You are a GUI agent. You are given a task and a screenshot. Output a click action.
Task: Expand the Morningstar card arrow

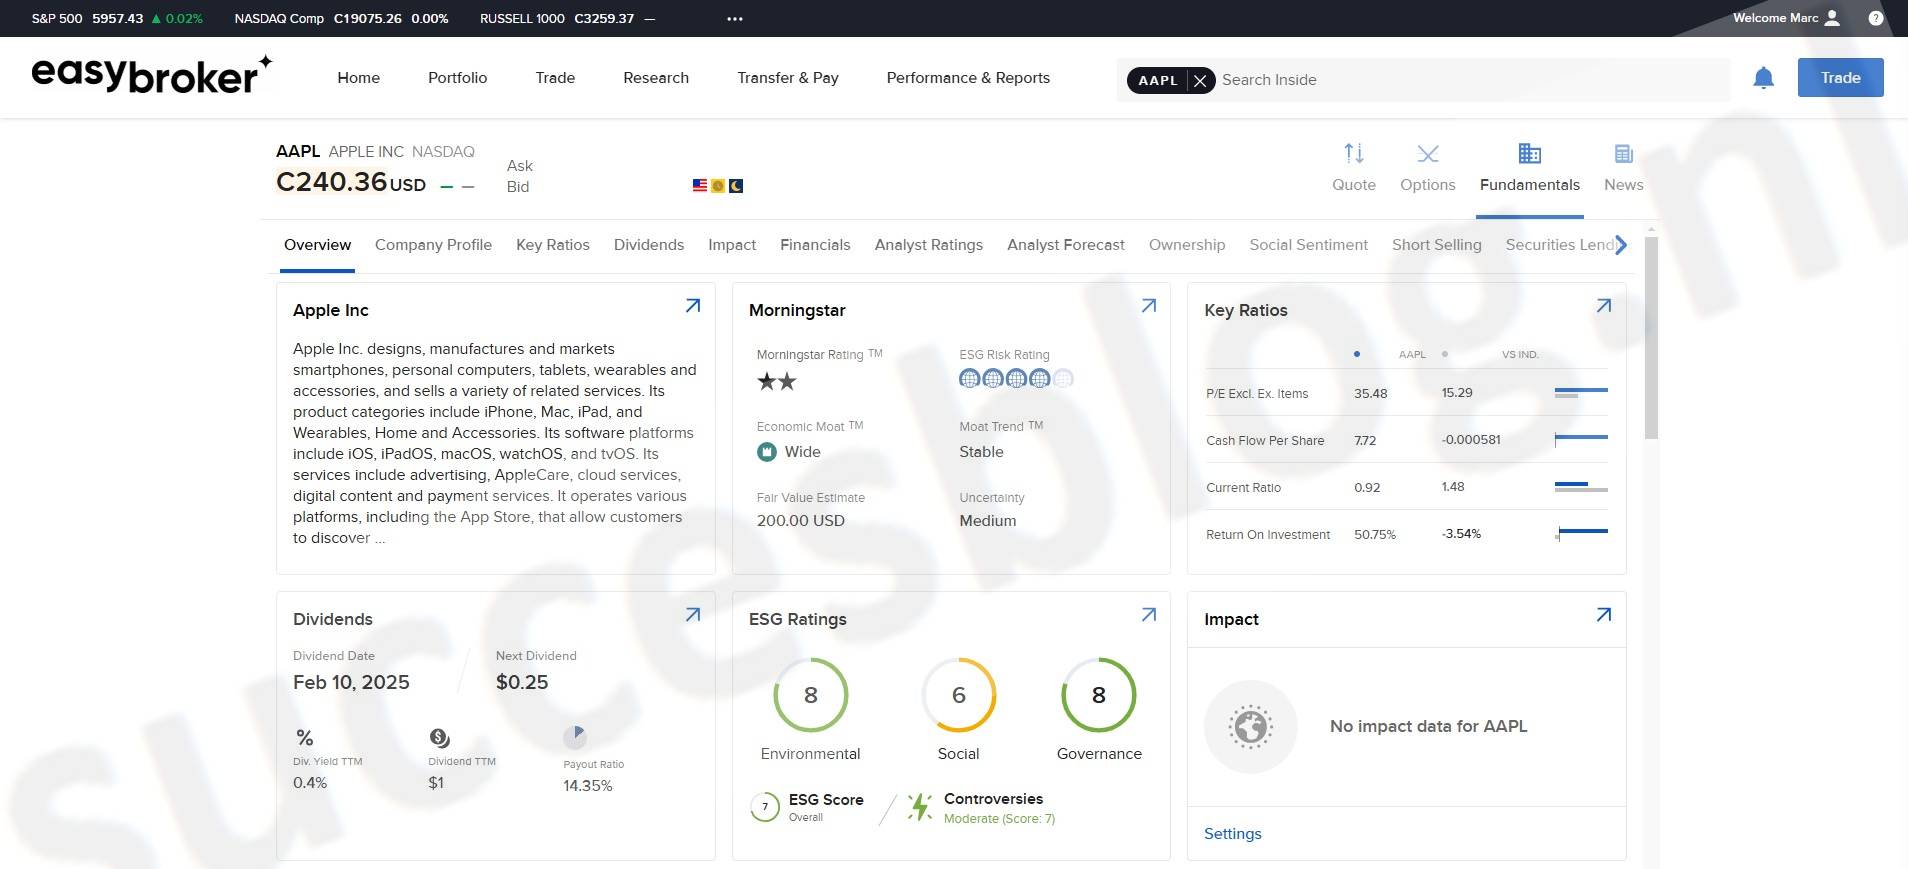pos(1148,306)
